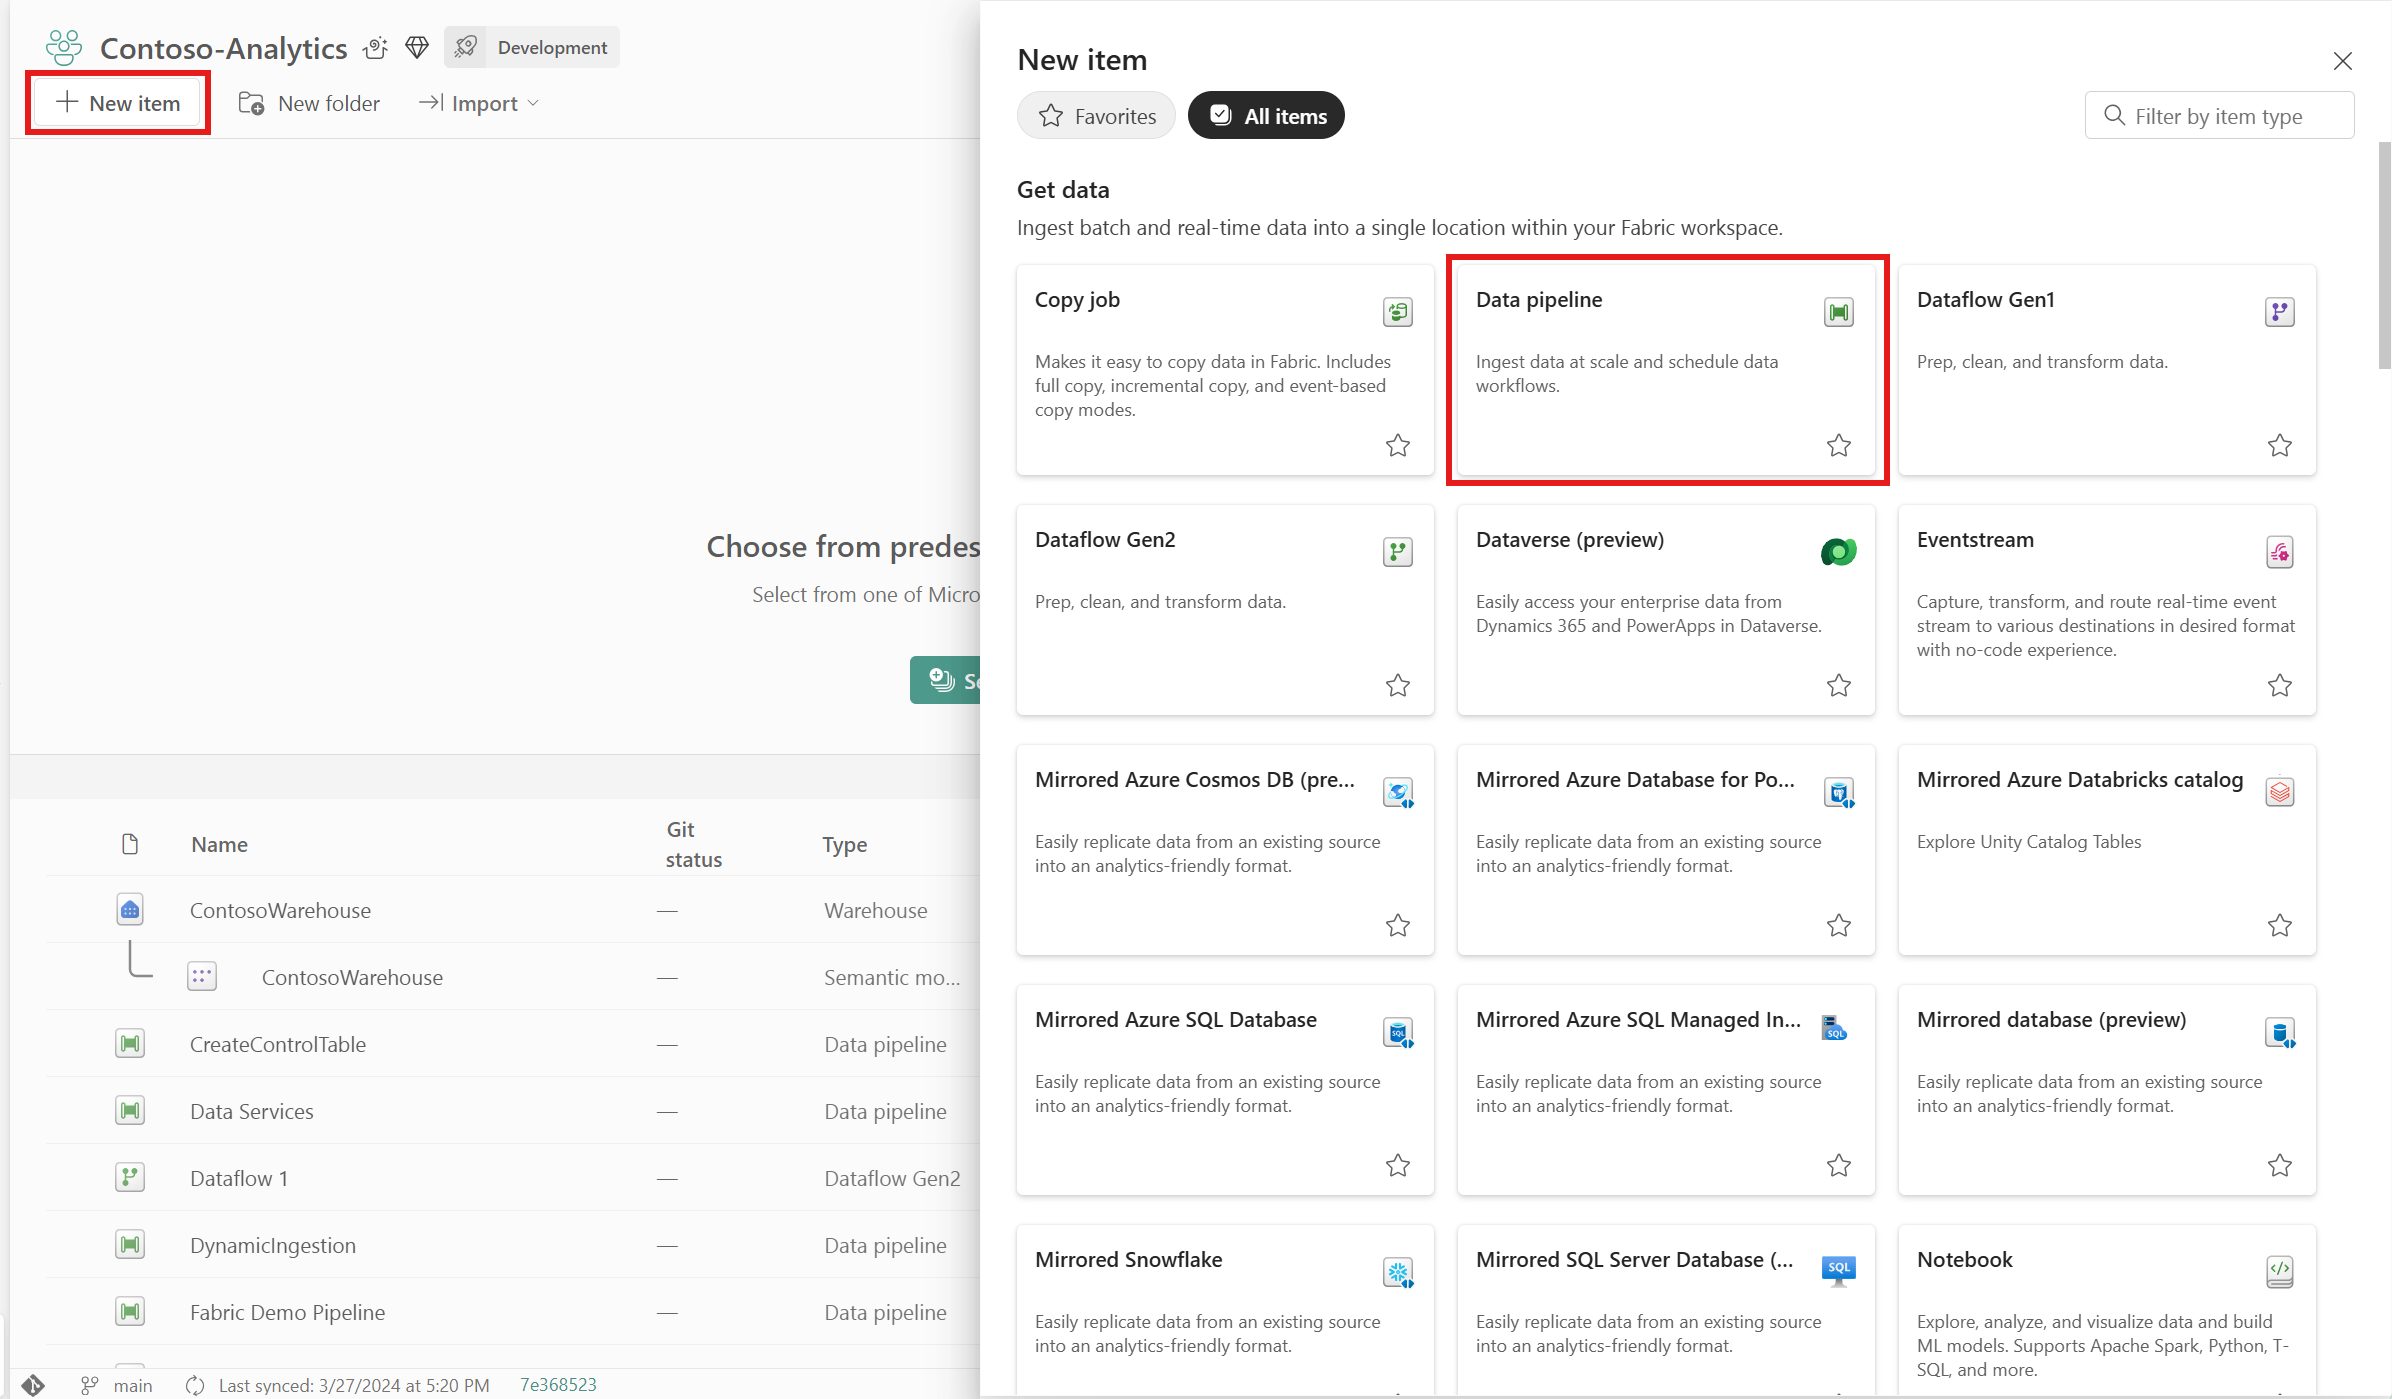Open the Import dropdown menu
This screenshot has height=1399, width=2392.
478,103
